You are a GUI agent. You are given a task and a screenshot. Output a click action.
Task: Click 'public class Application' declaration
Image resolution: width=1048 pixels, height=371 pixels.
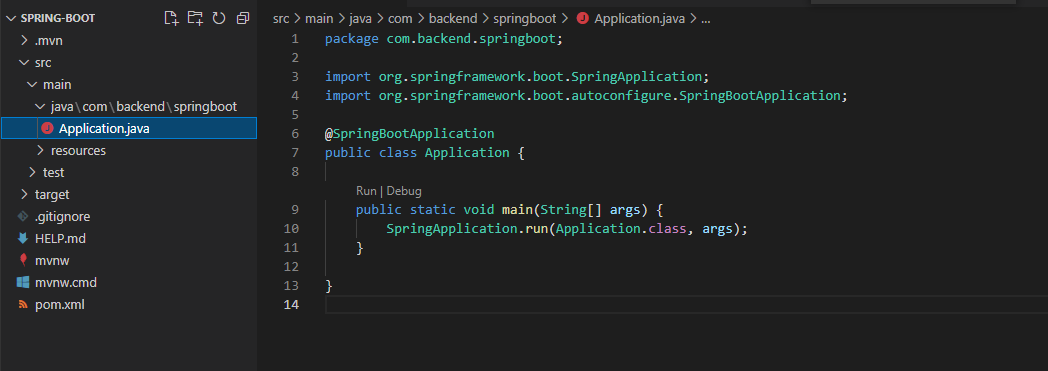point(417,152)
